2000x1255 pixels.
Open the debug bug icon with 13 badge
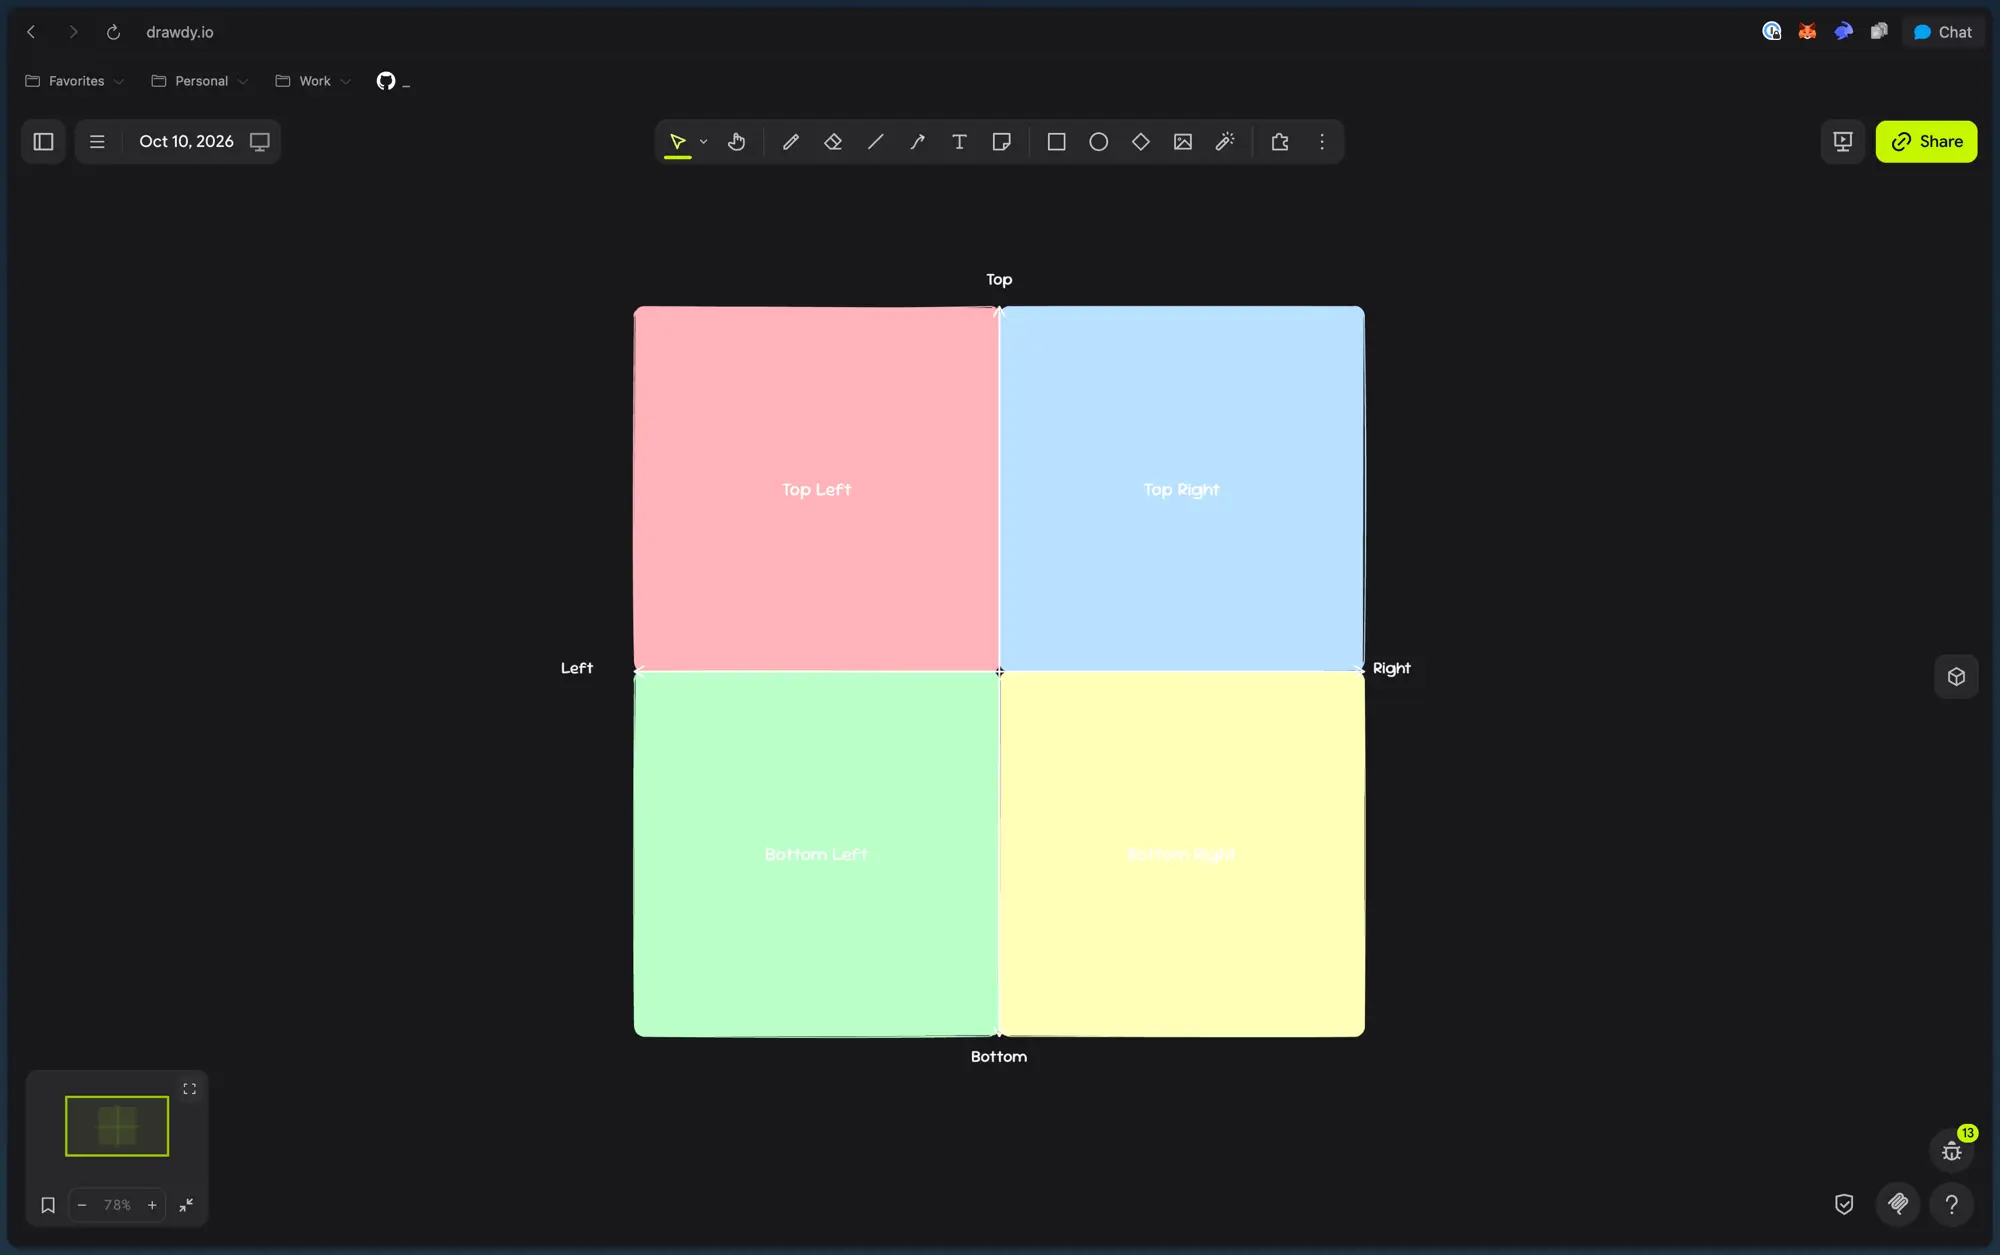[x=1952, y=1151]
